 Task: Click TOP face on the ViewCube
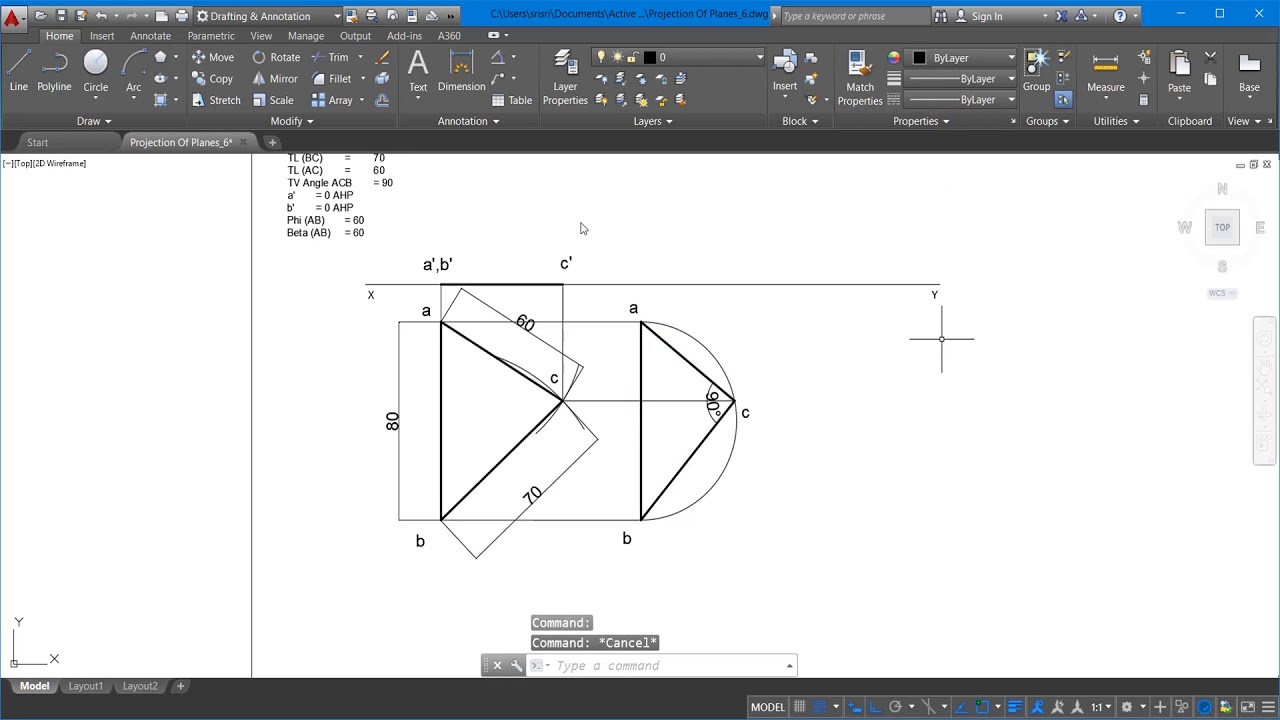(1222, 227)
